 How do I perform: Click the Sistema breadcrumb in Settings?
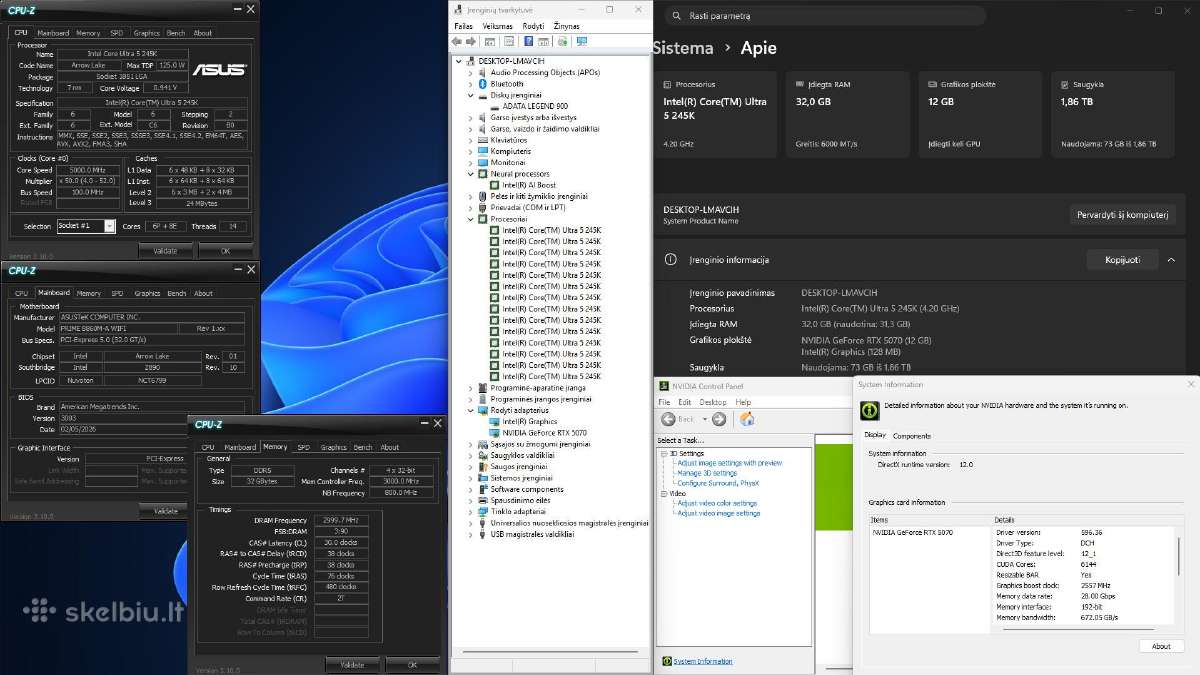(x=683, y=48)
